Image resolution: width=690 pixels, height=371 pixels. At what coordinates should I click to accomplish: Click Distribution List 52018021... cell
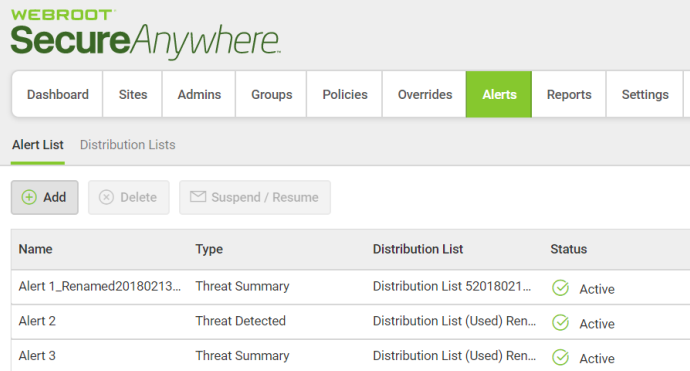tap(452, 287)
